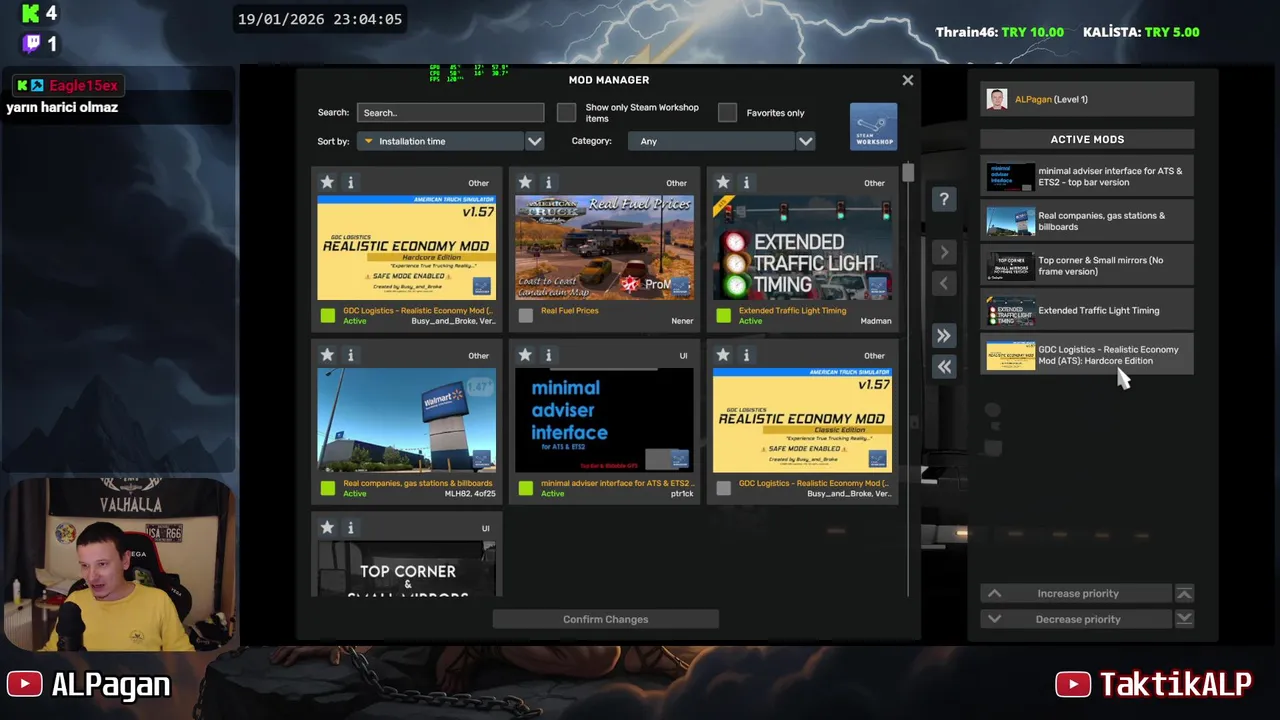Click up-arrow icon left of Increase priority
This screenshot has height=720, width=1280.
(x=994, y=593)
